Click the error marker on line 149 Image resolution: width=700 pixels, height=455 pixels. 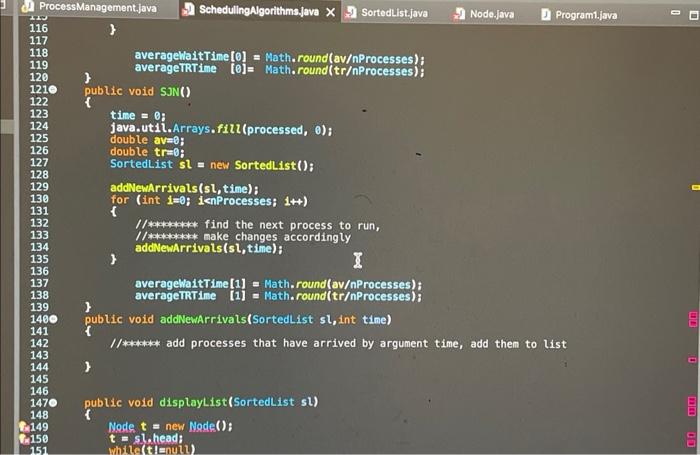coord(24,427)
